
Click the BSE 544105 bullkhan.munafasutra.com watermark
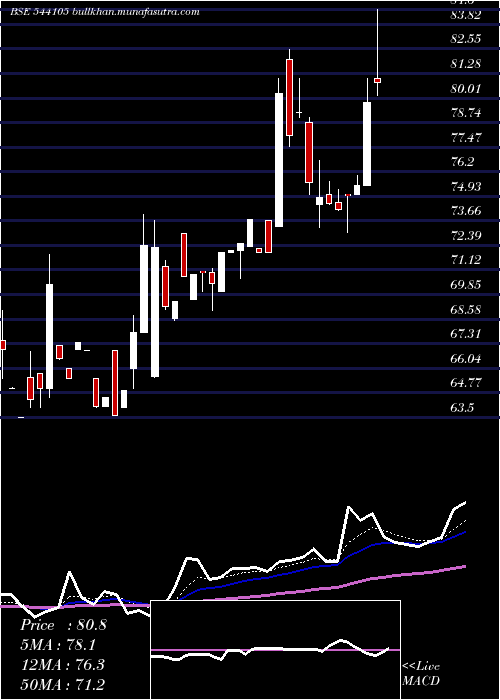click(x=104, y=12)
